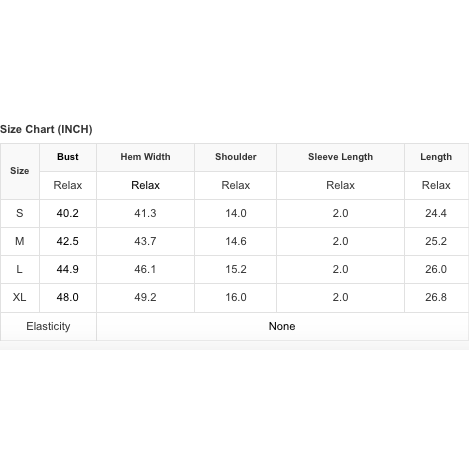Select the XL size row label

[x=20, y=297]
